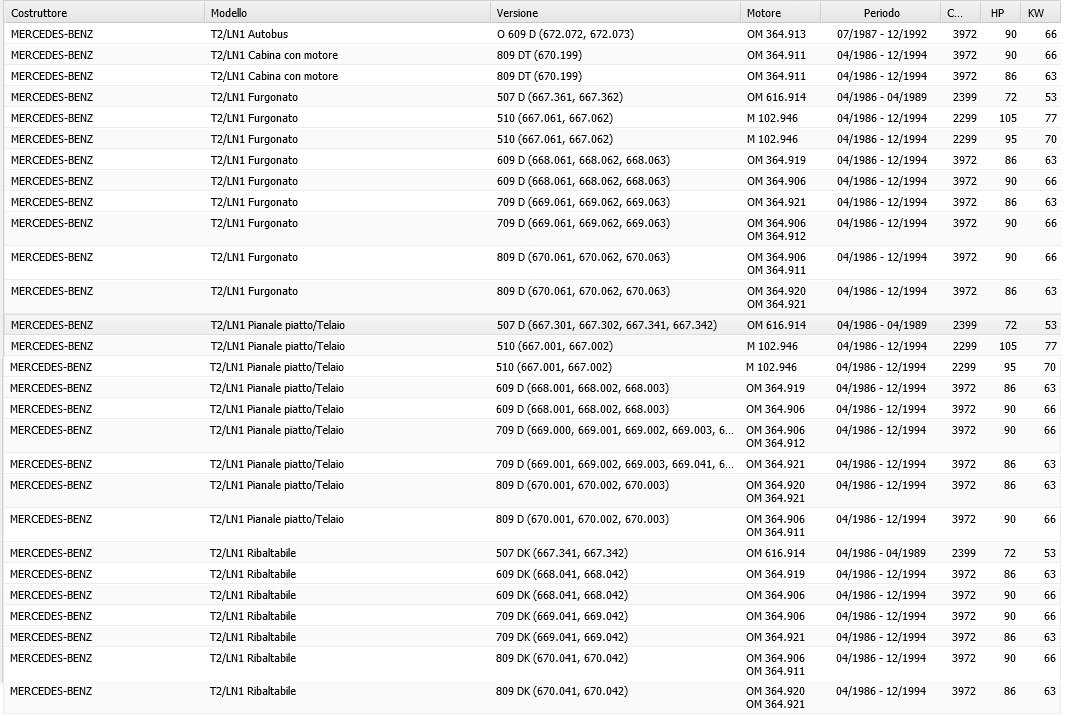Select the 'T2/LN1 Autobus' model cell
Image resolution: width=1065 pixels, height=716 pixels.
click(x=249, y=34)
